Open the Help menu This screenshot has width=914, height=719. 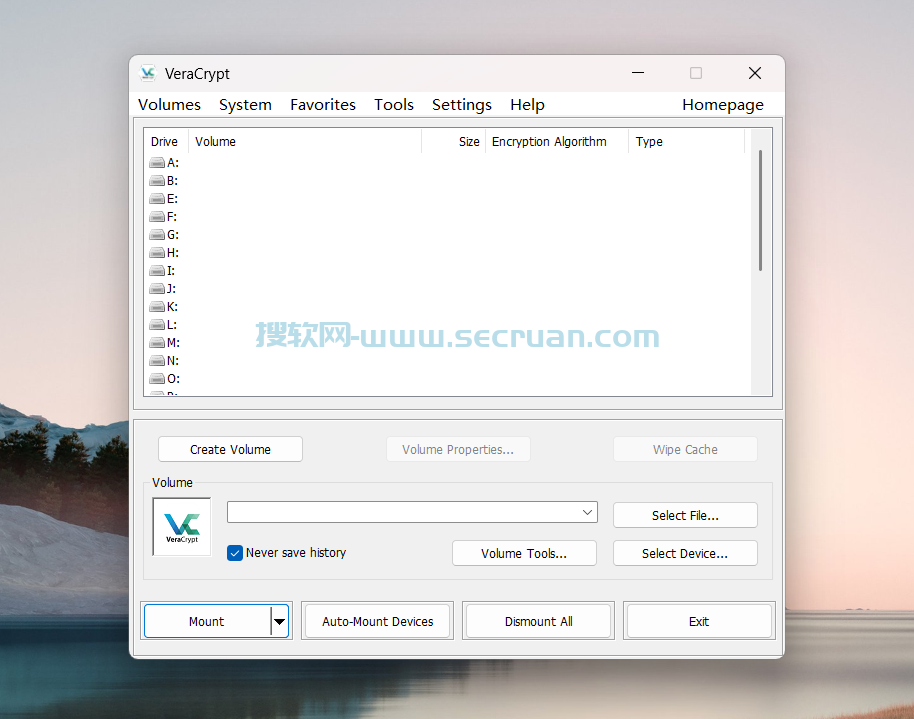528,105
